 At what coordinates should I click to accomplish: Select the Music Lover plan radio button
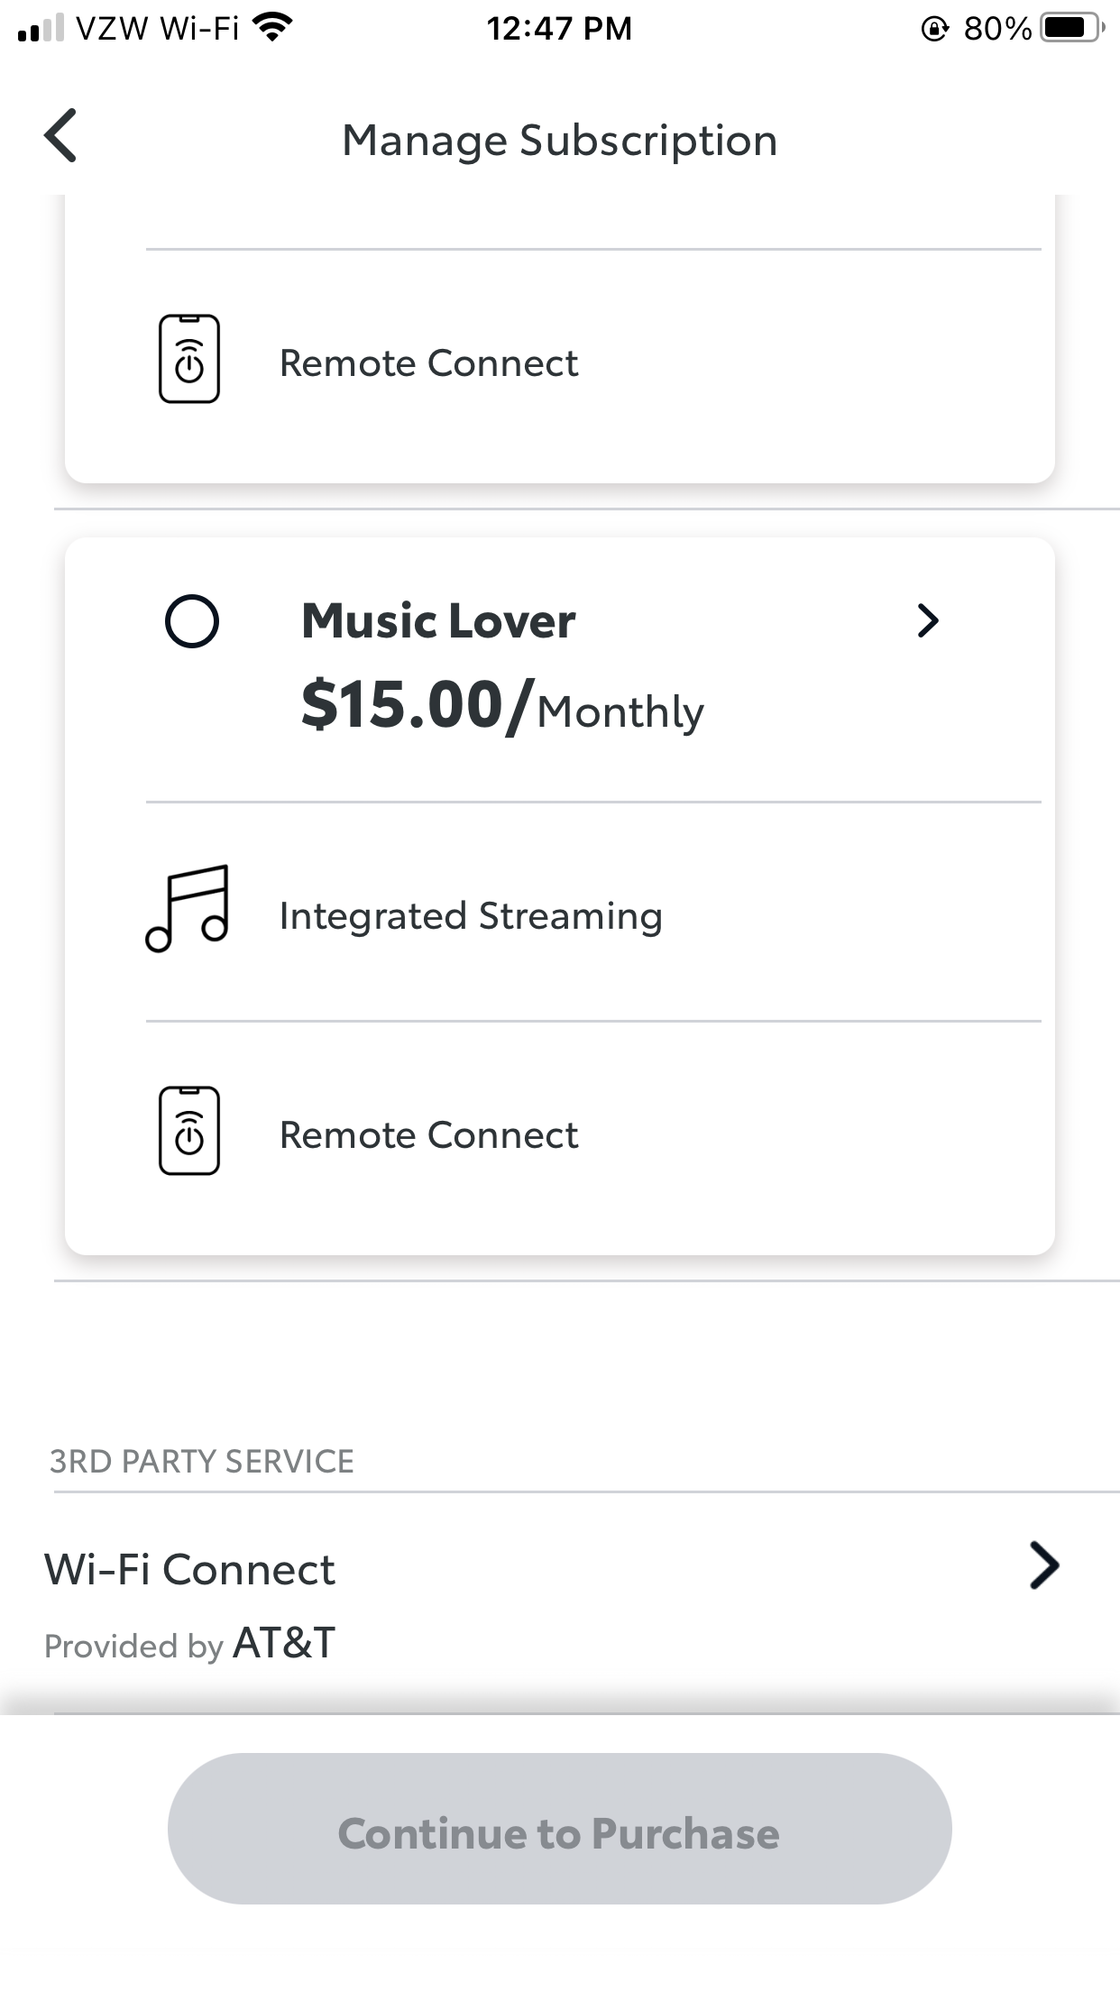192,621
